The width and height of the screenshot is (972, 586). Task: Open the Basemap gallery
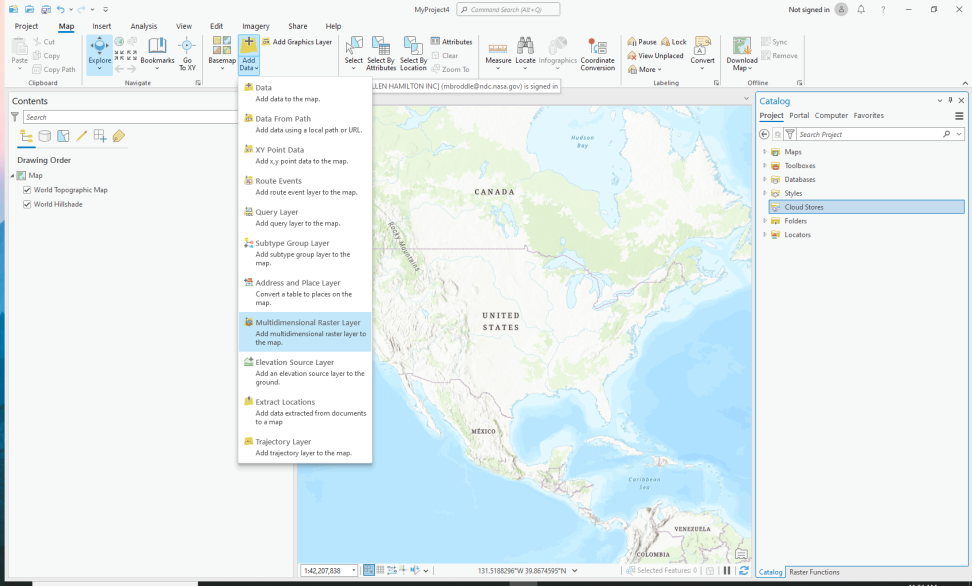click(x=222, y=53)
